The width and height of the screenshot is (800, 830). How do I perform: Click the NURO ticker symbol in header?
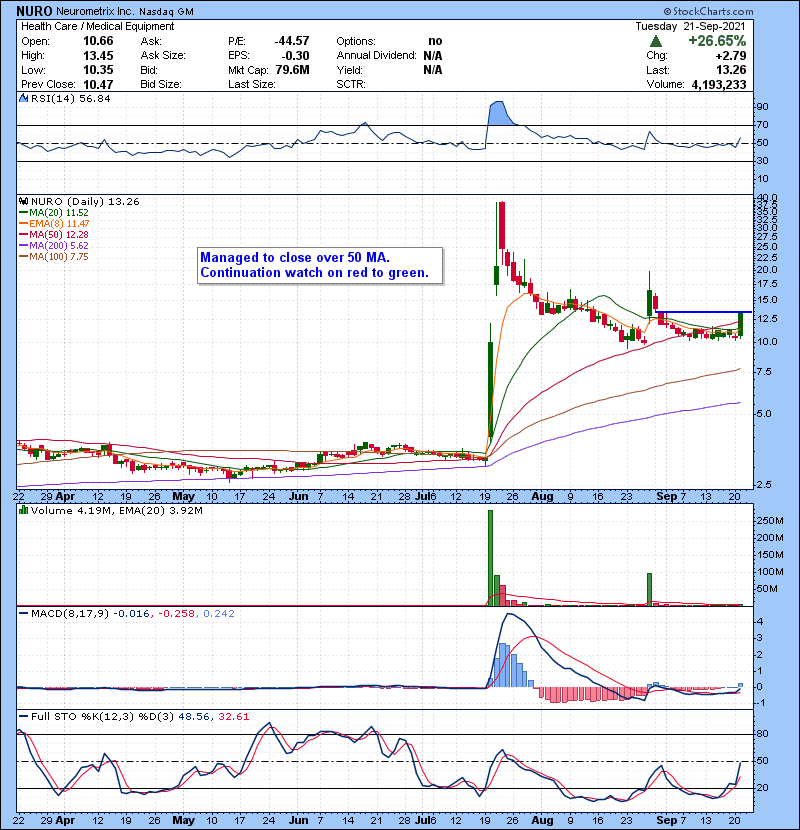[34, 11]
